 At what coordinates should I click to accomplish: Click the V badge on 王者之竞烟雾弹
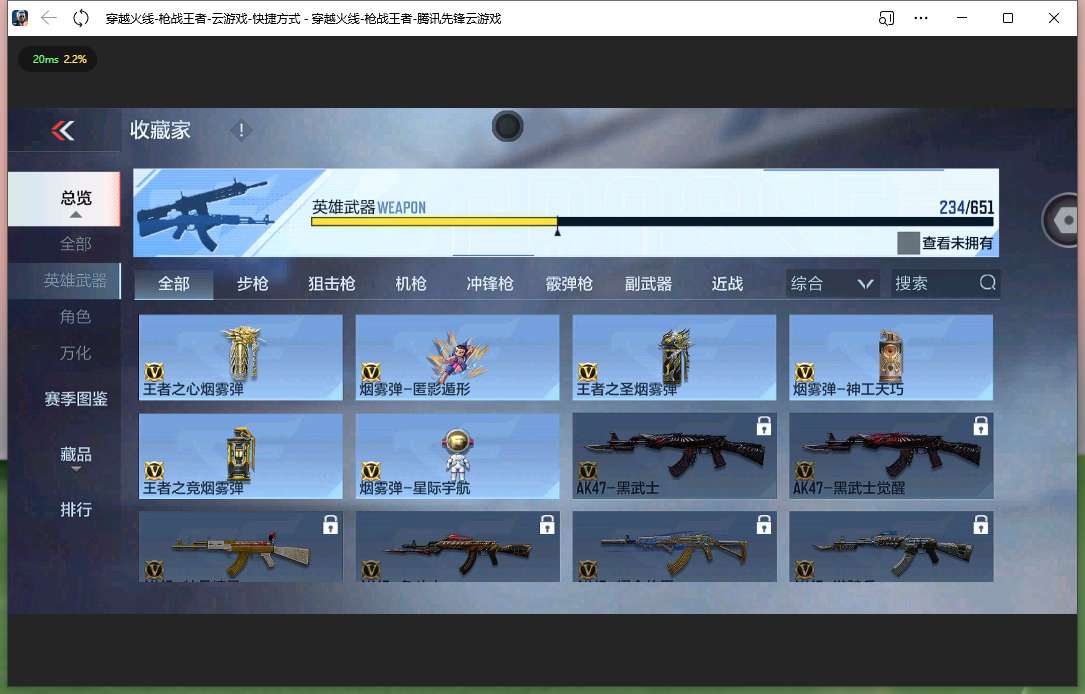(x=154, y=471)
